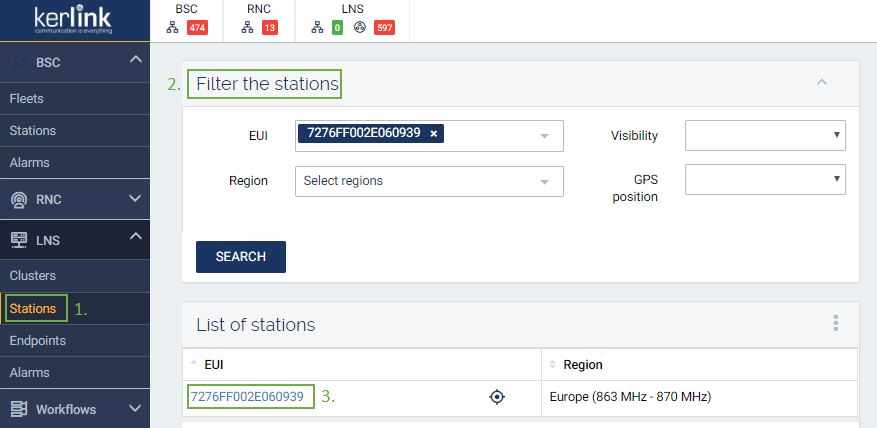The width and height of the screenshot is (877, 428).
Task: Click the green 0 LNS status badge
Action: point(338,27)
